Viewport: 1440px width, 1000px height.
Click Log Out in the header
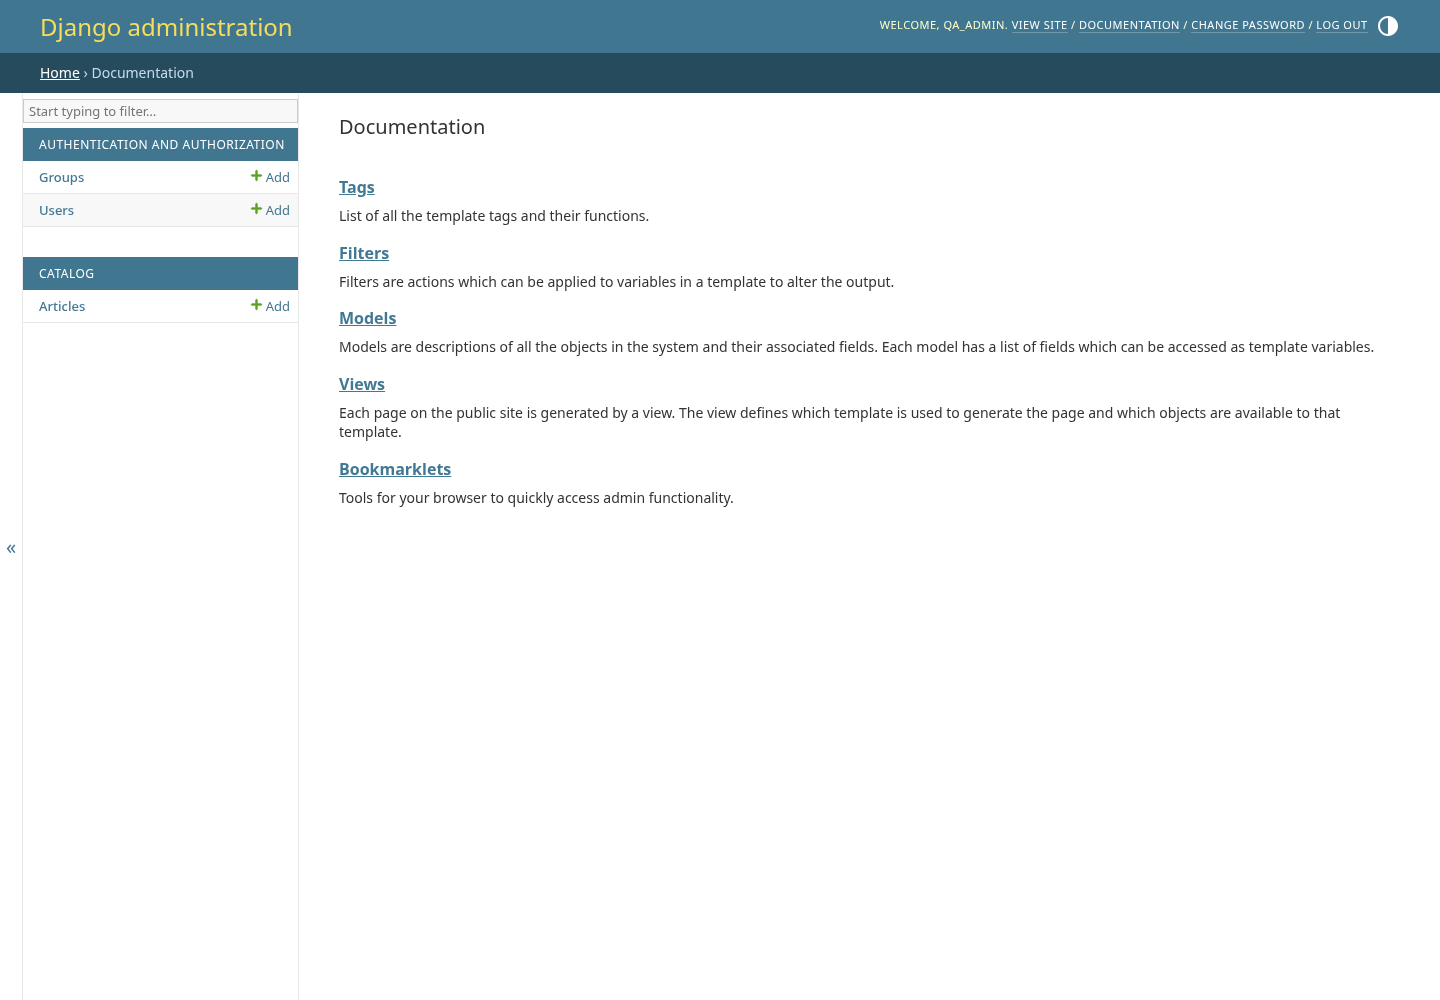(x=1341, y=25)
